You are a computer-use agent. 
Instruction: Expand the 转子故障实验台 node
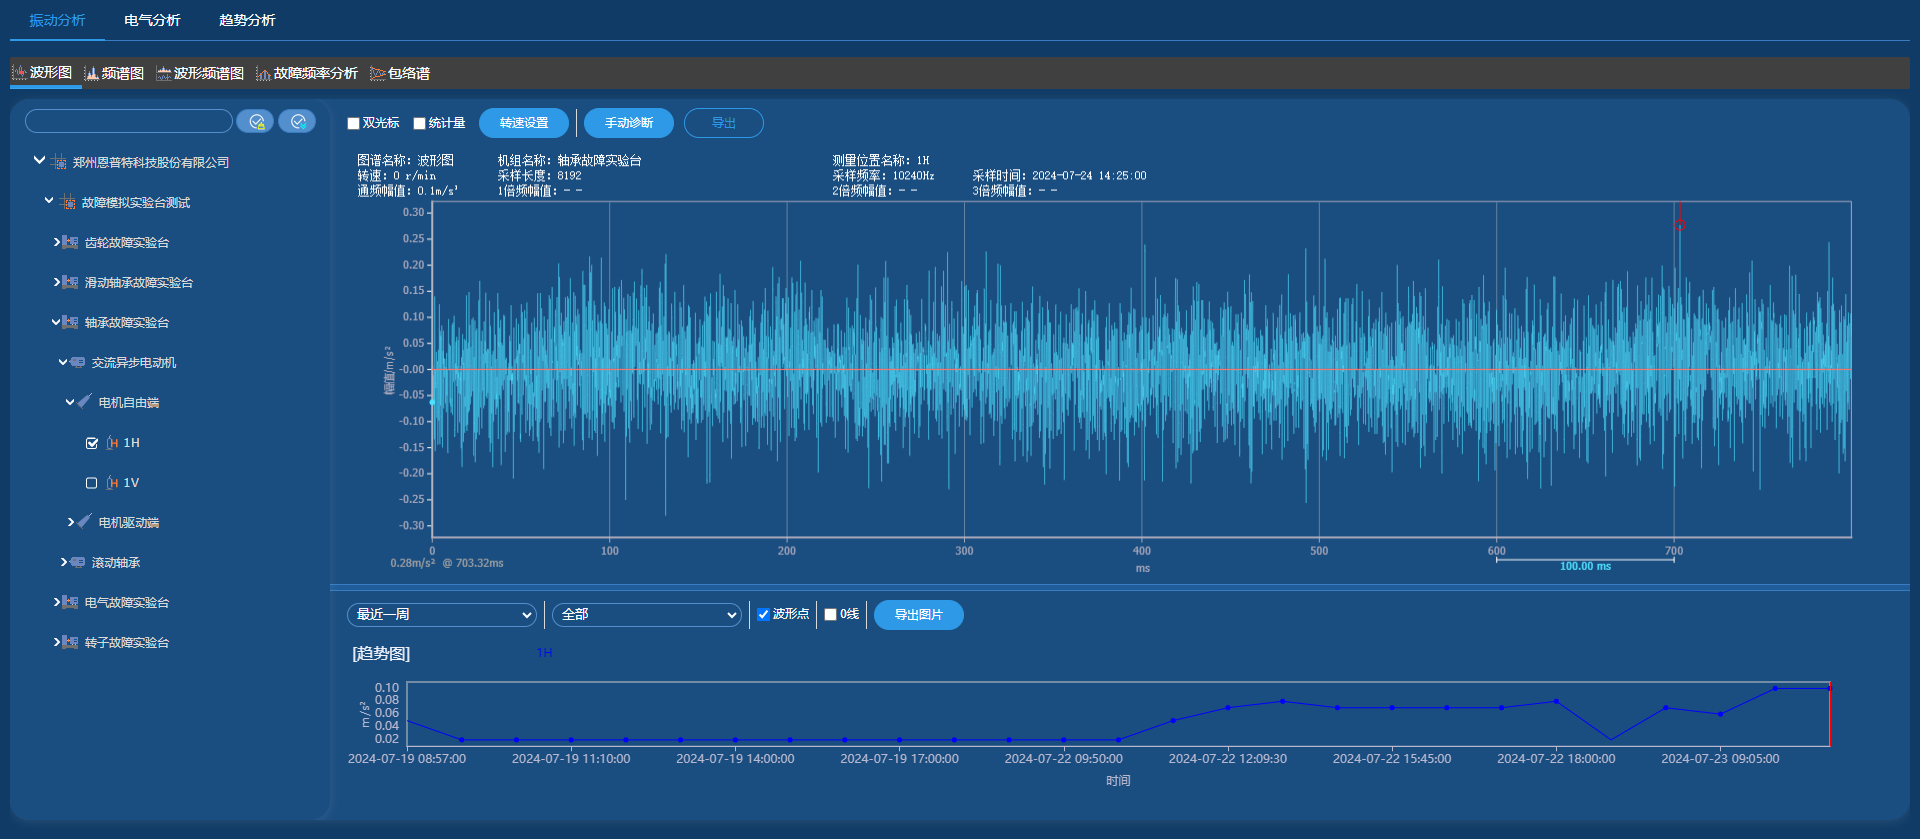pos(56,642)
